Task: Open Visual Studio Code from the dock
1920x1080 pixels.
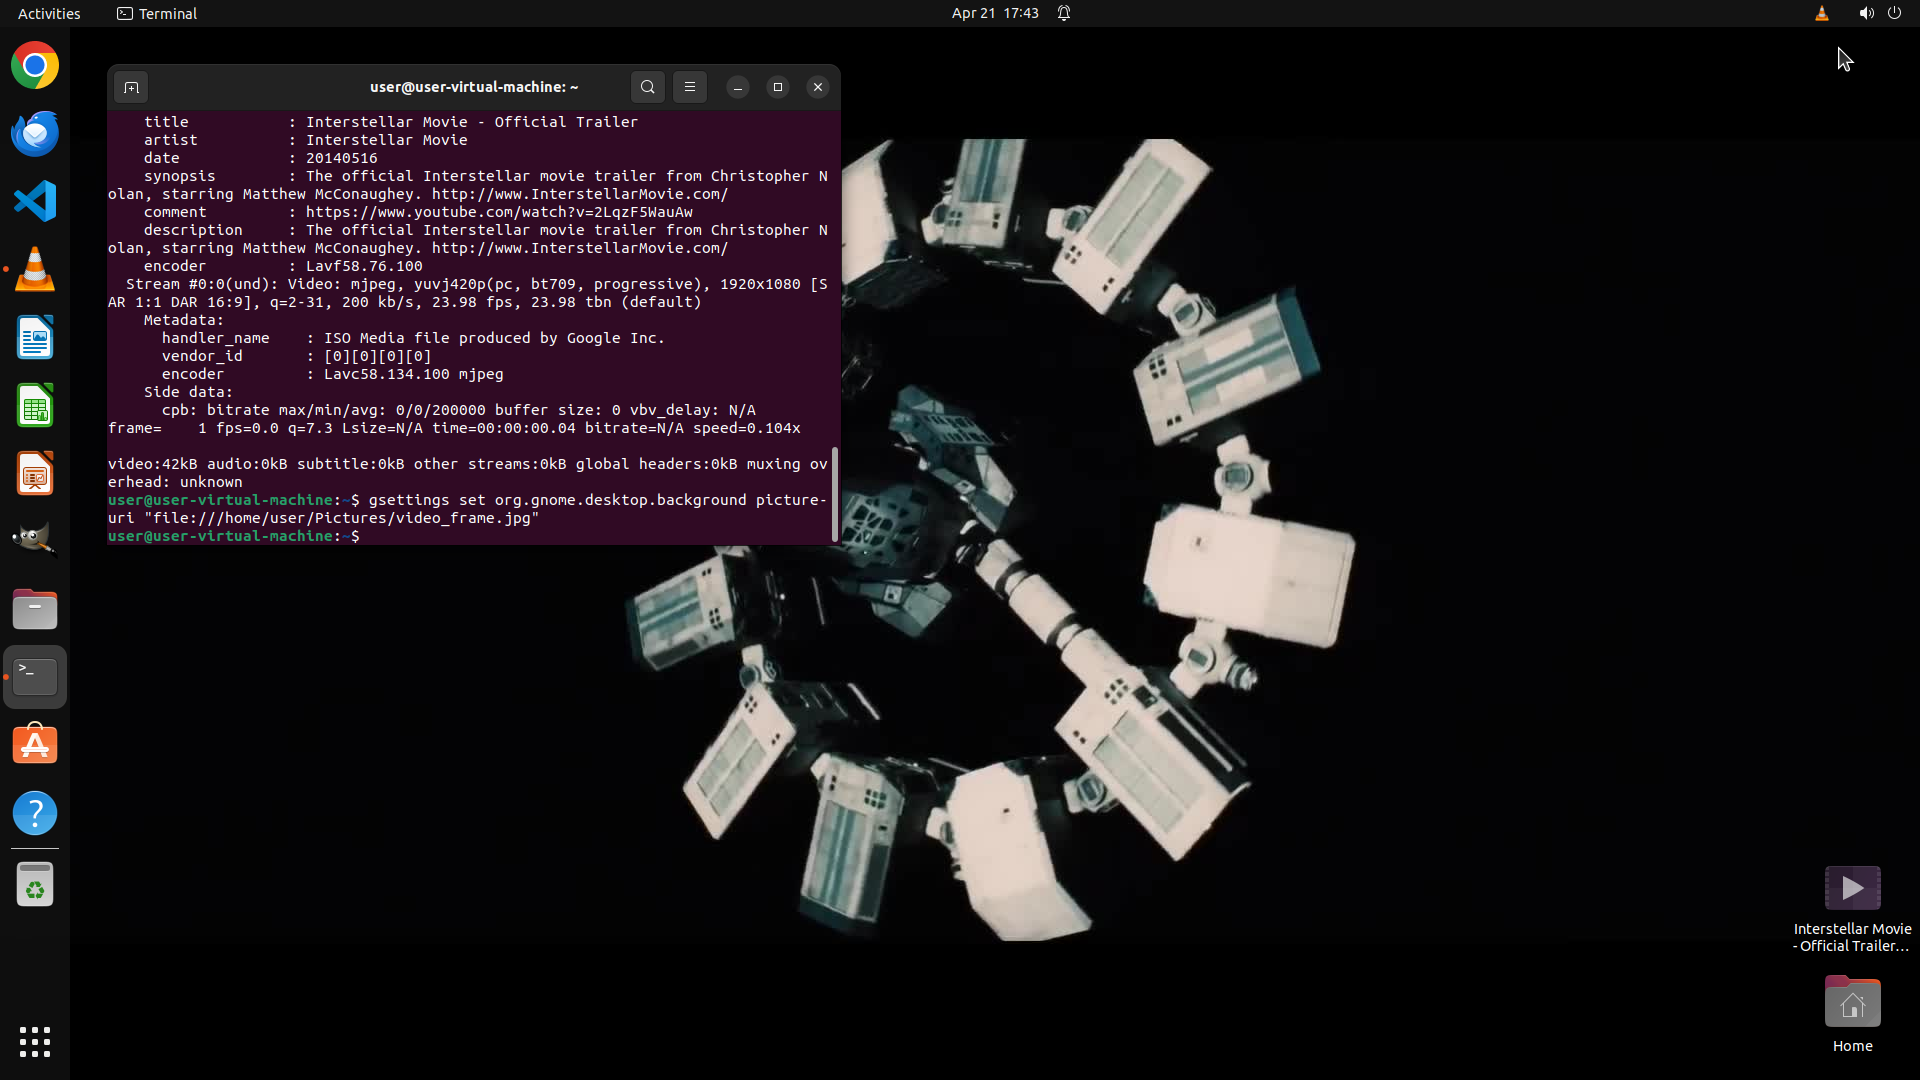Action: pyautogui.click(x=35, y=202)
